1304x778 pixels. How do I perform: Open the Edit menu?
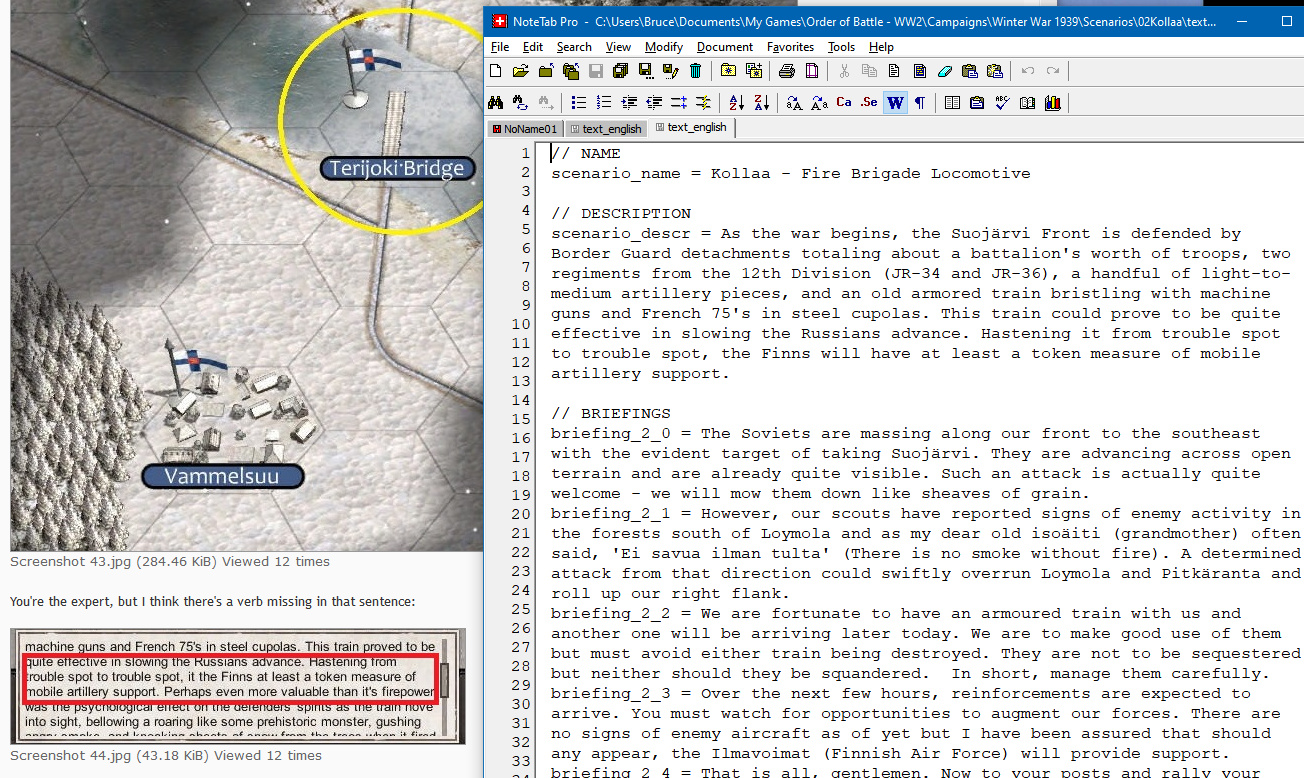(533, 47)
